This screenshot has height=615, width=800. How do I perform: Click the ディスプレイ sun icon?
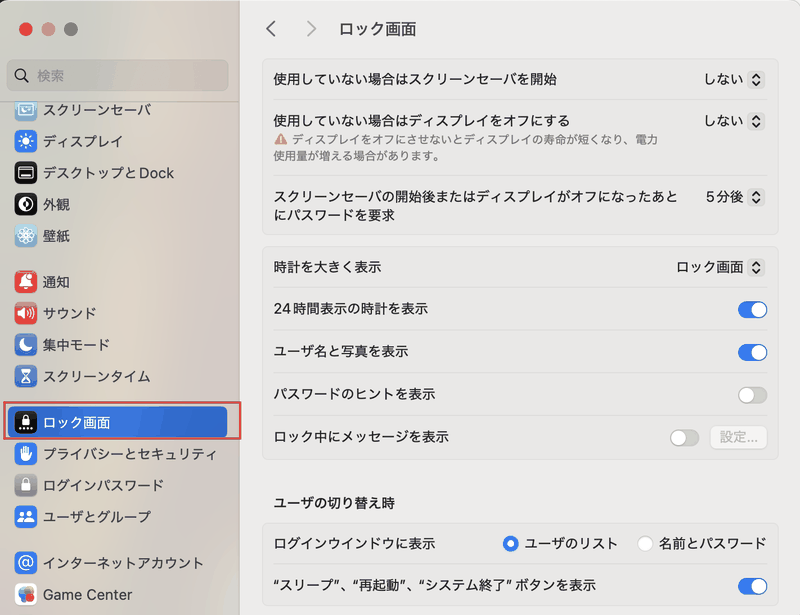(x=26, y=141)
